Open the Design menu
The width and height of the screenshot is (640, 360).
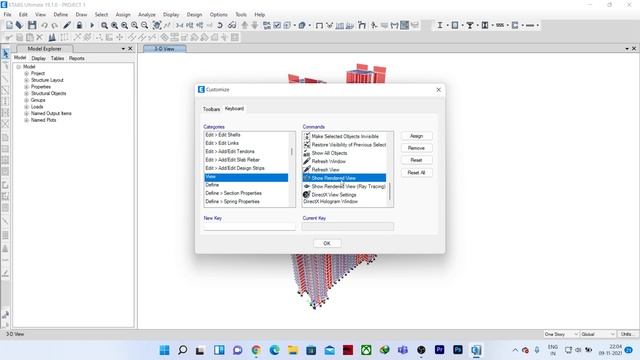(x=194, y=15)
